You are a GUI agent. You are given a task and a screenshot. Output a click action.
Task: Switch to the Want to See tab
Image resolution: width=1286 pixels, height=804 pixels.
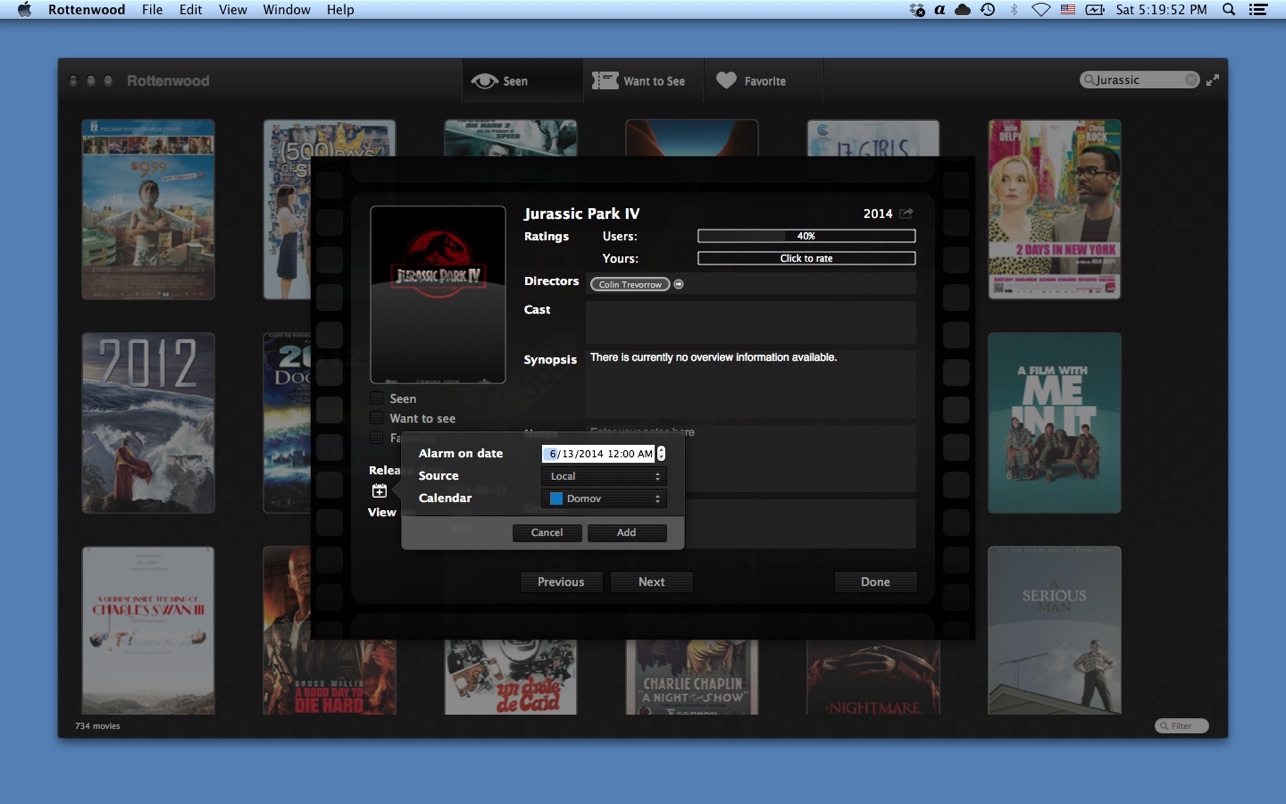pyautogui.click(x=640, y=81)
